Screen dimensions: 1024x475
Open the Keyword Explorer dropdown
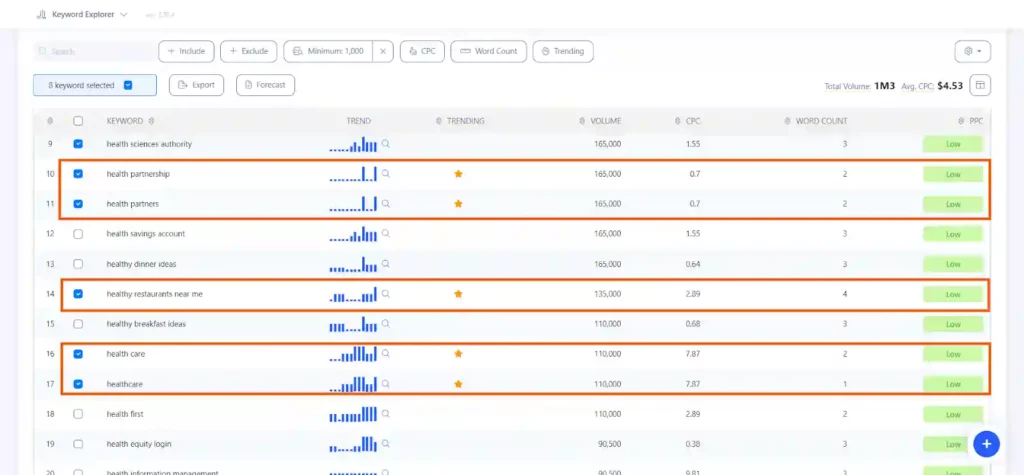tap(82, 14)
